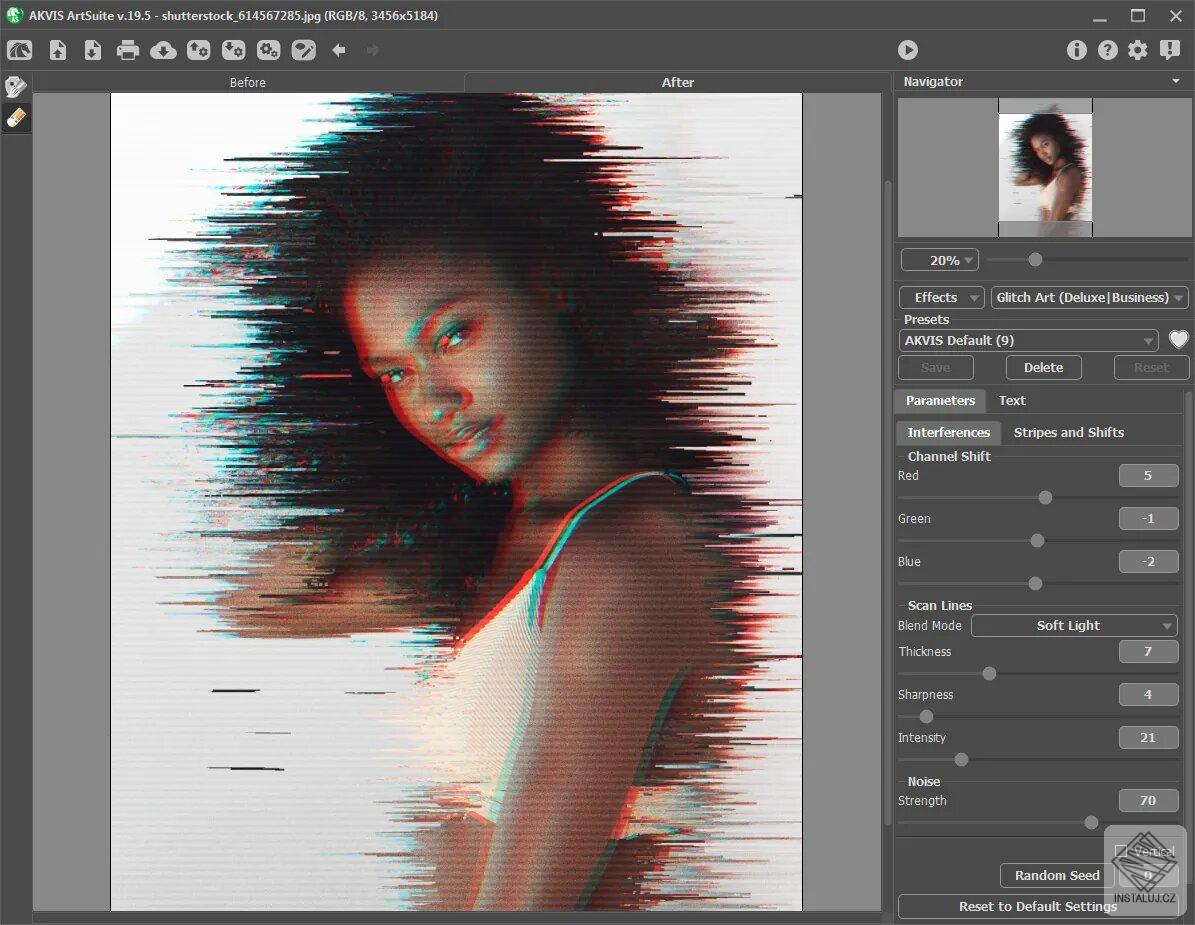Viewport: 1195px width, 925px height.
Task: Switch to the After tab
Action: tap(678, 82)
